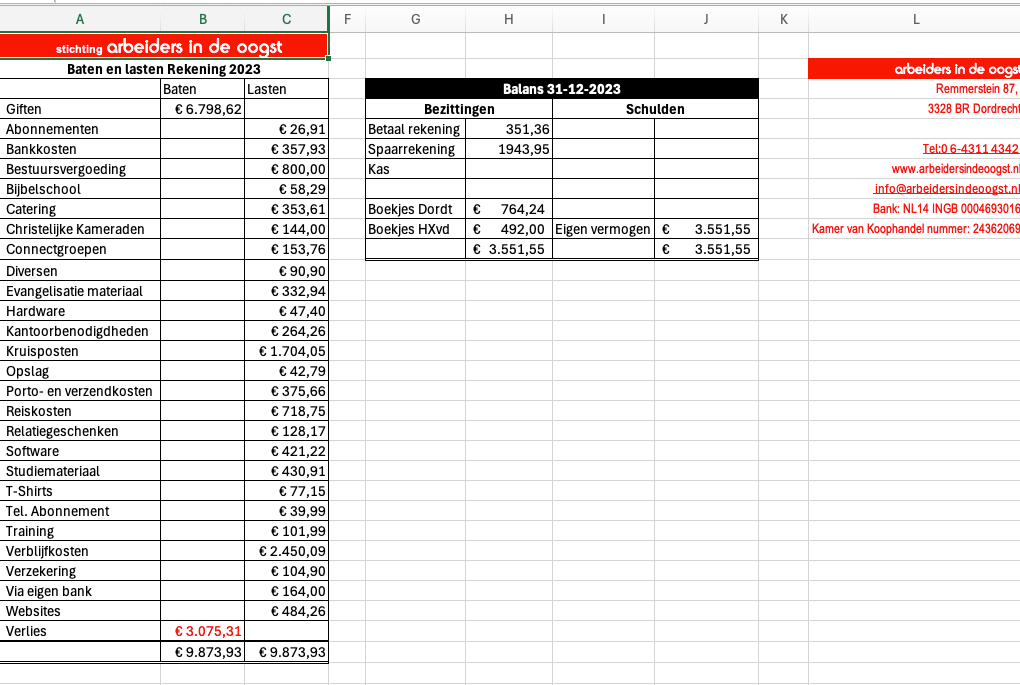Click the 'Bestuursvergoeding' row label
The height and width of the screenshot is (685, 1020).
click(66, 170)
